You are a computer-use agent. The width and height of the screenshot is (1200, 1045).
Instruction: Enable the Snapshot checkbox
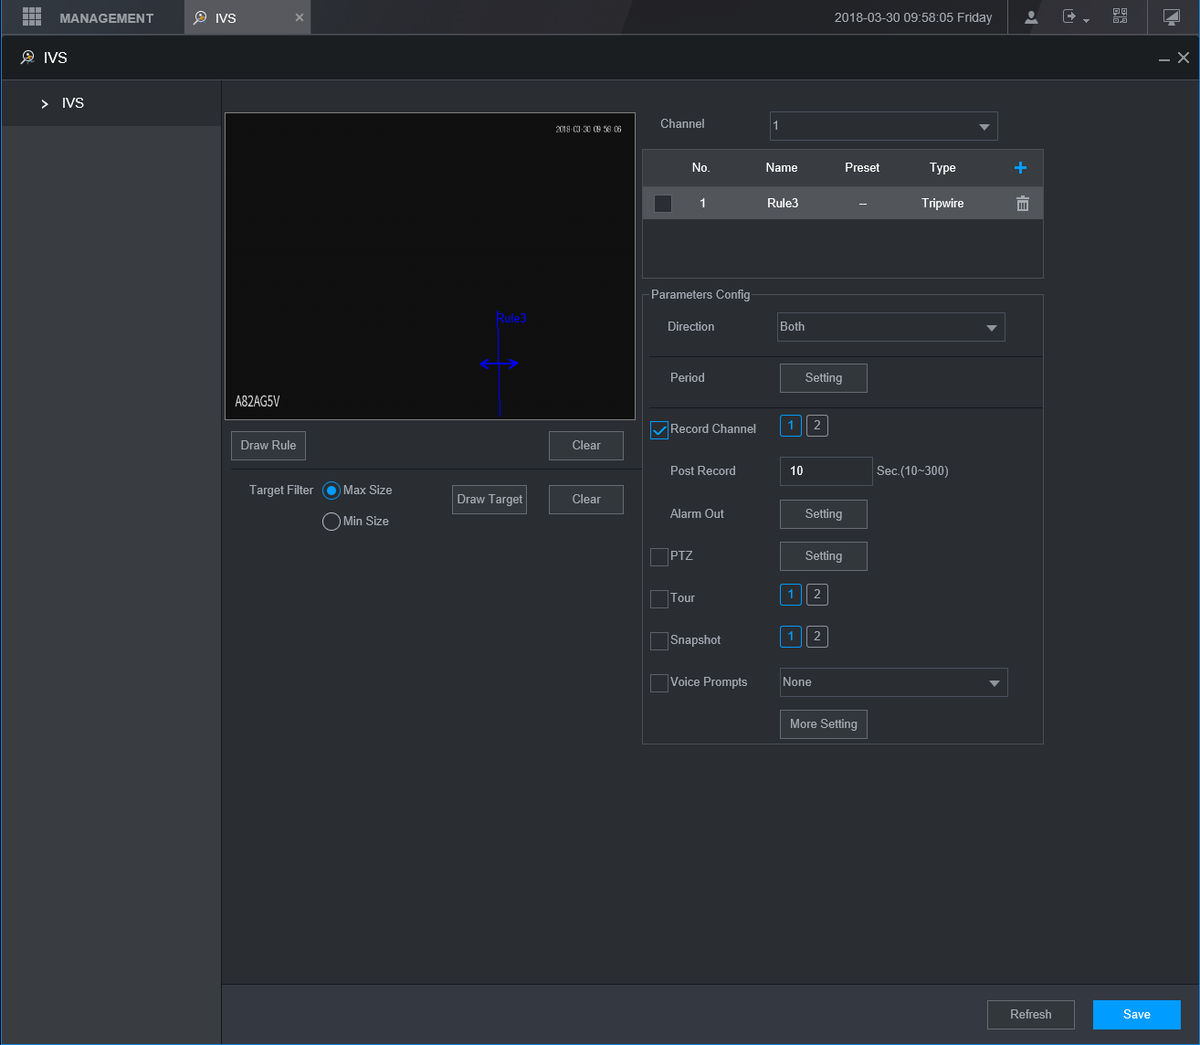coord(659,641)
